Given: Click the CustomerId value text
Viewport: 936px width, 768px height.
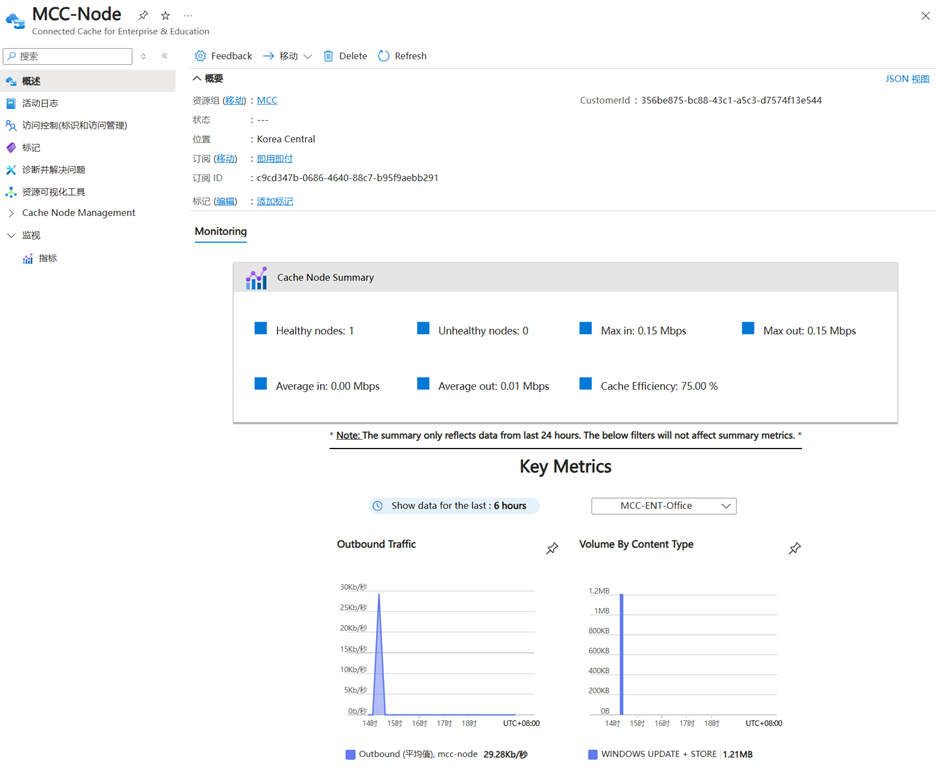Looking at the screenshot, I should tap(731, 100).
